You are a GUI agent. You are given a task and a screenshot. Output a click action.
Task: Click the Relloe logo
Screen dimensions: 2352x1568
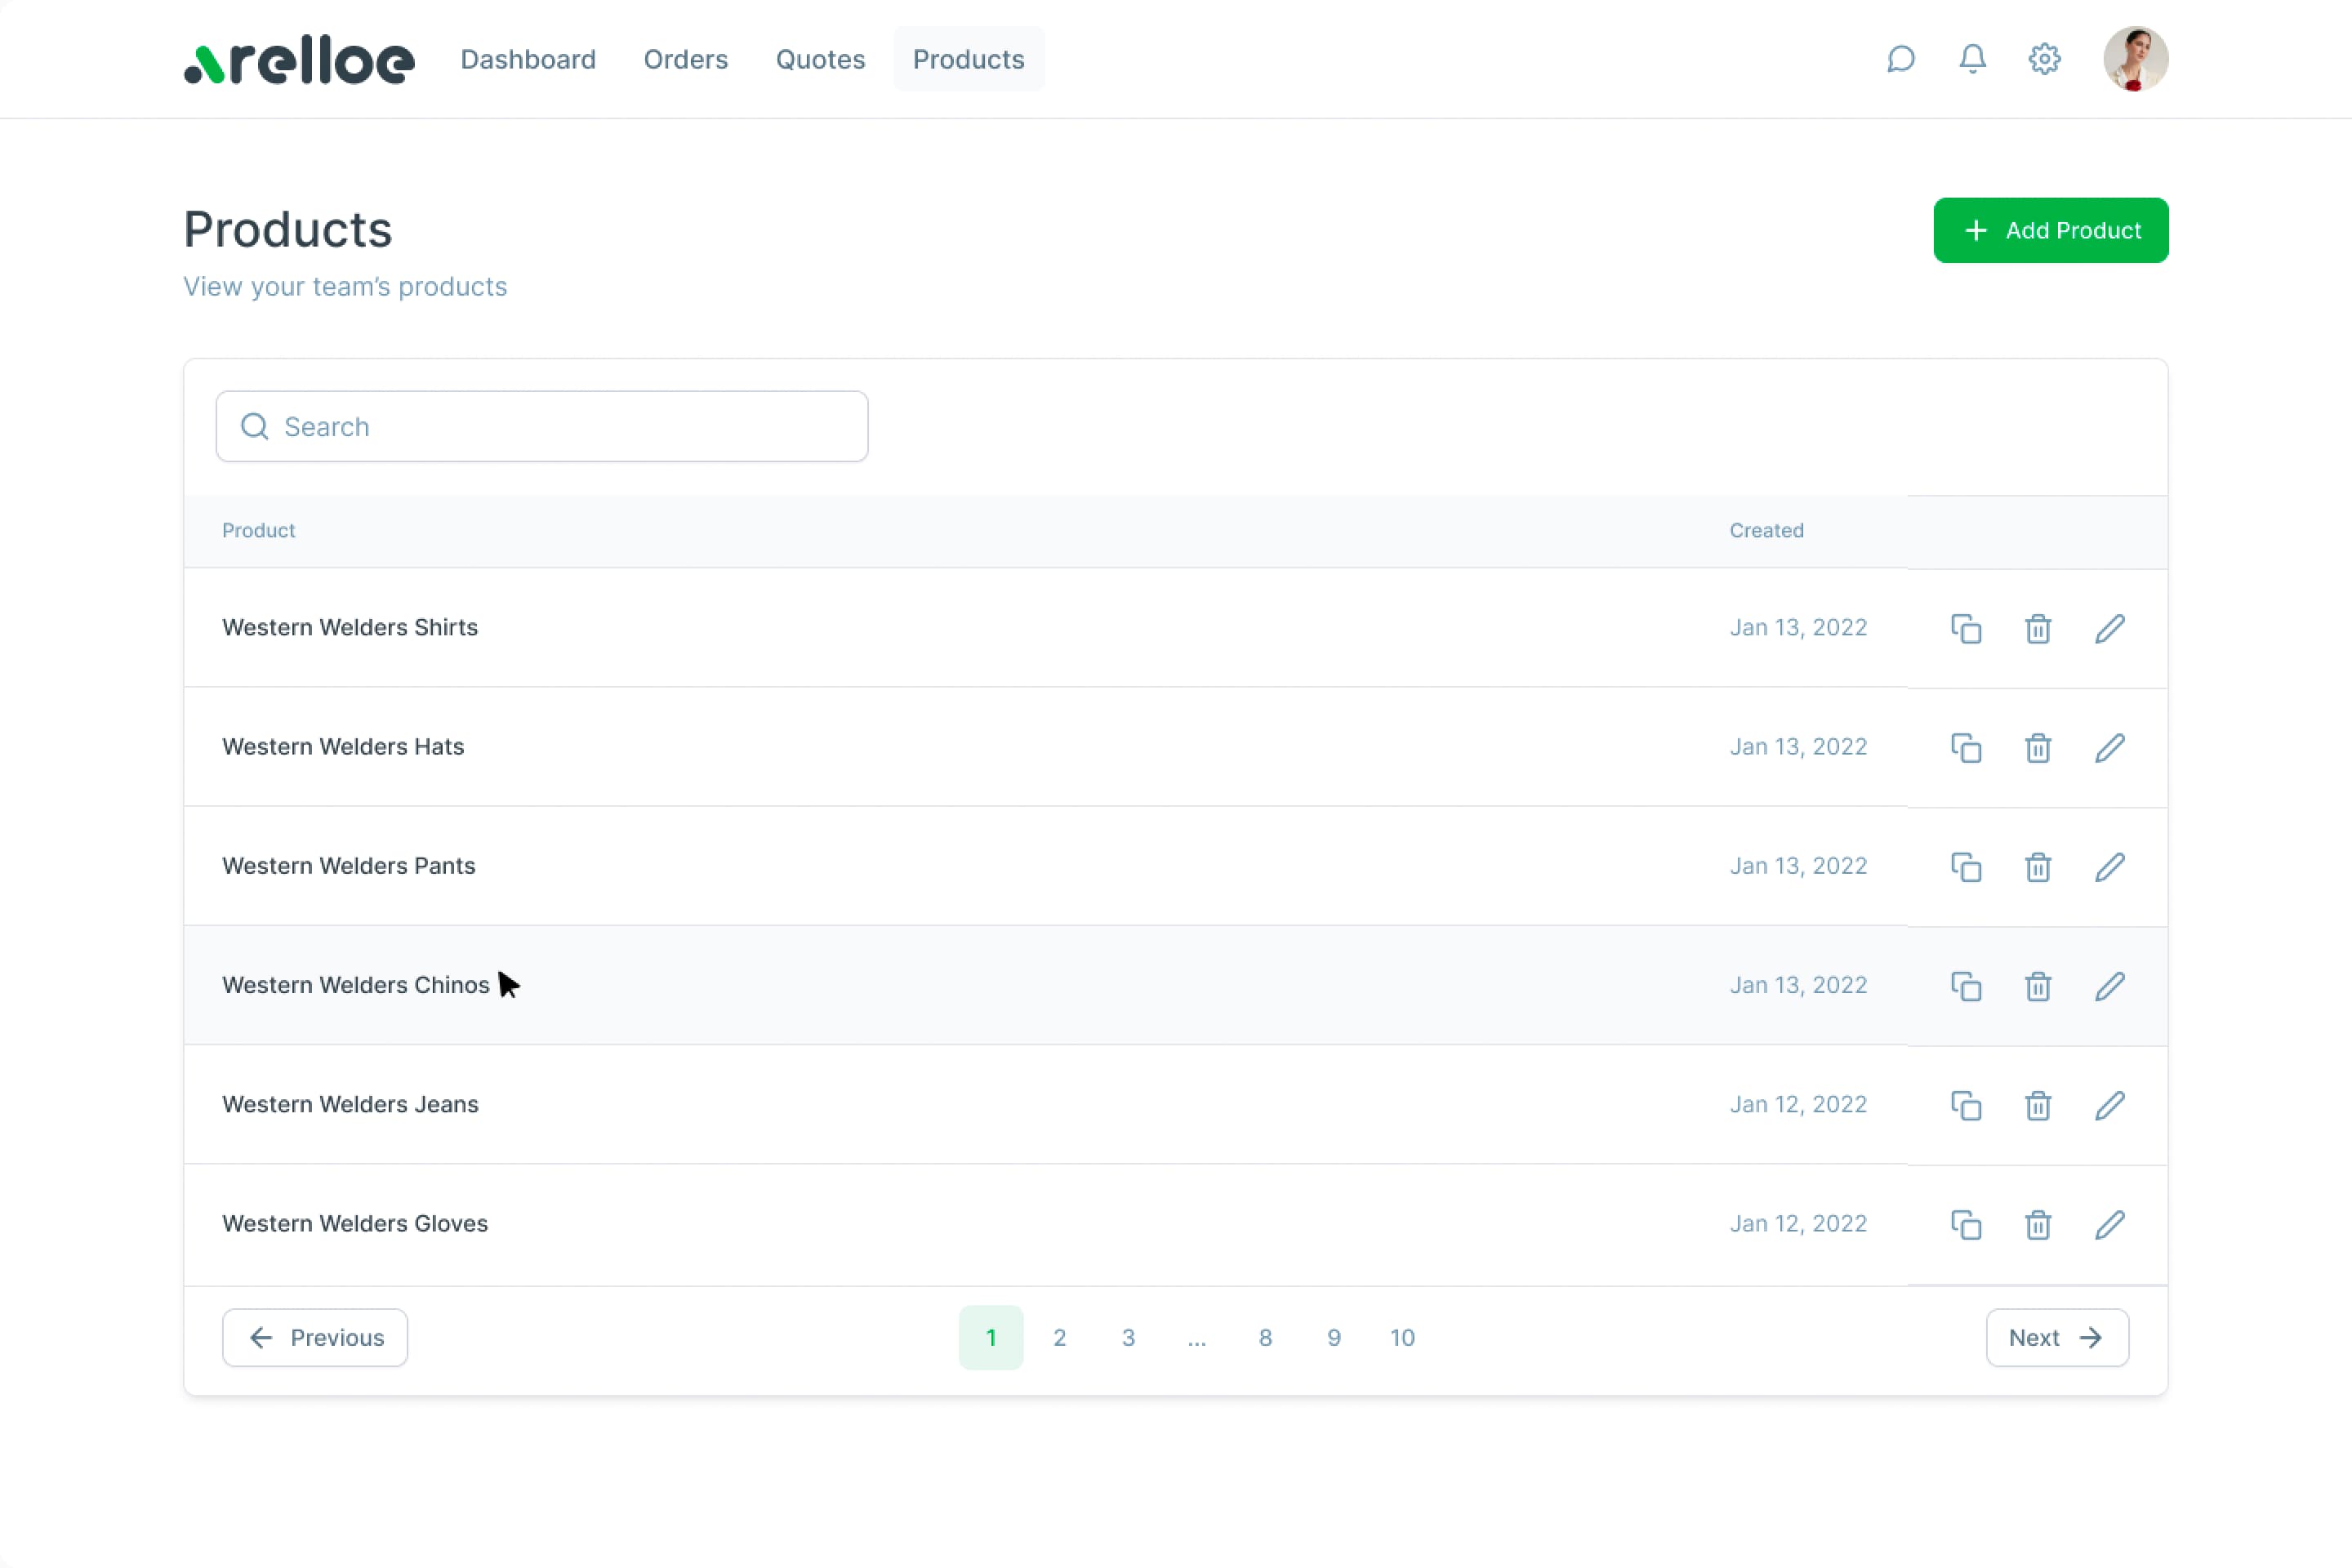pyautogui.click(x=299, y=62)
